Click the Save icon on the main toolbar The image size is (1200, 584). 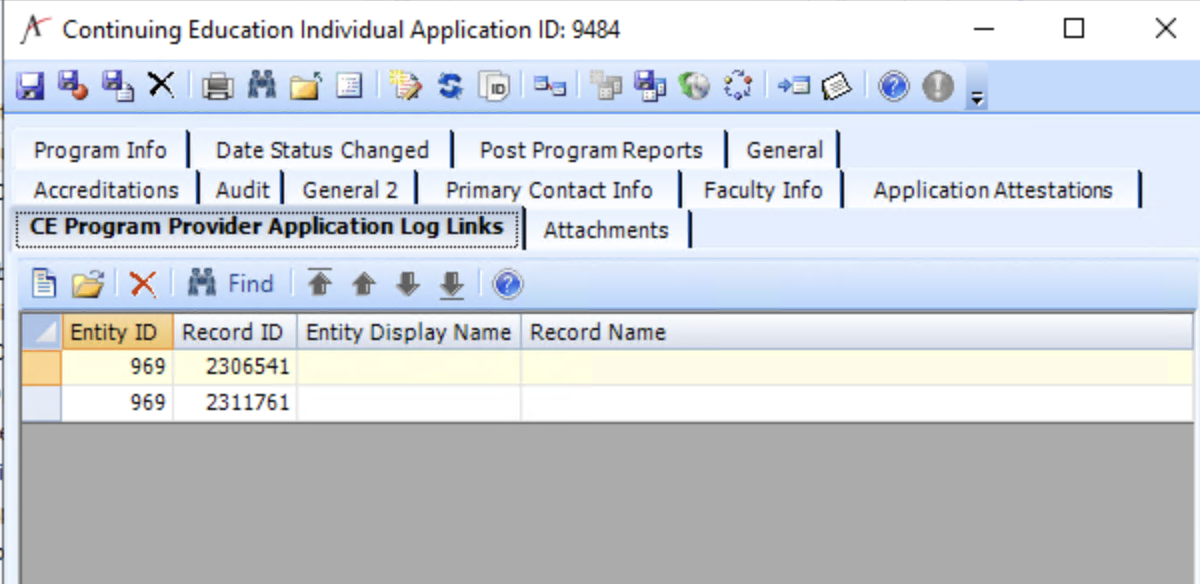click(29, 85)
